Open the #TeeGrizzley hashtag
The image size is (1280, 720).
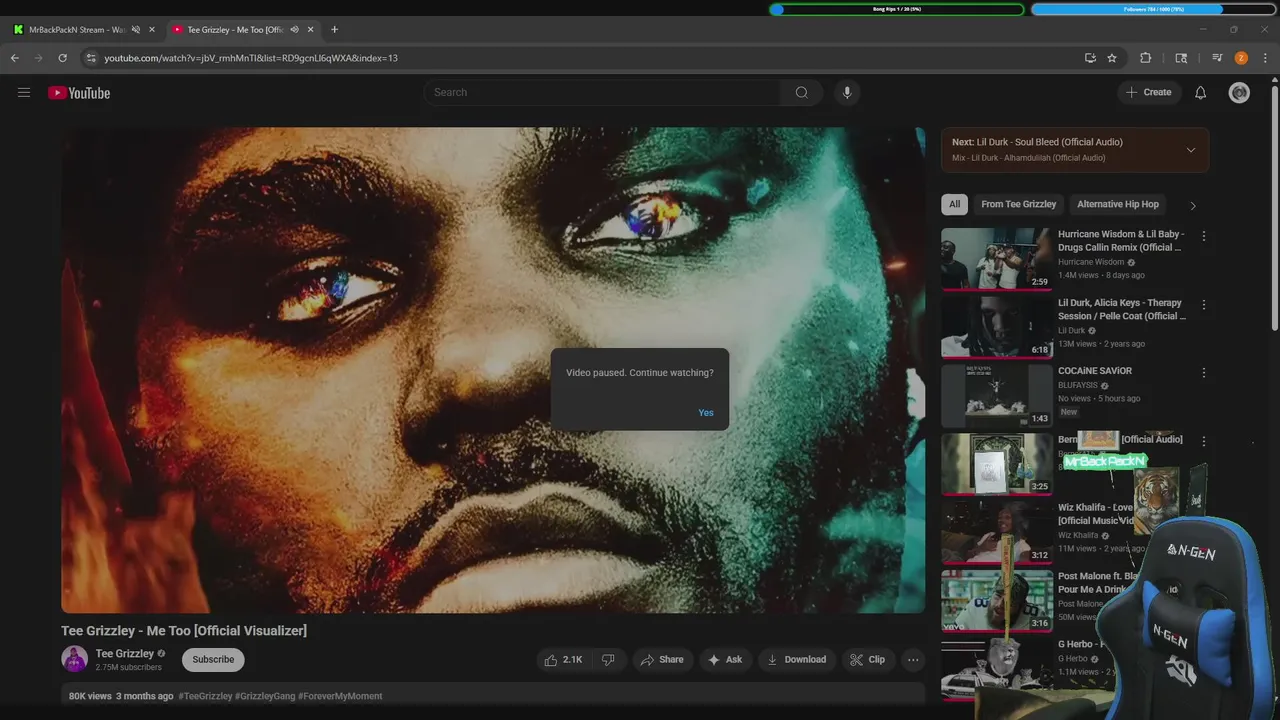point(205,696)
